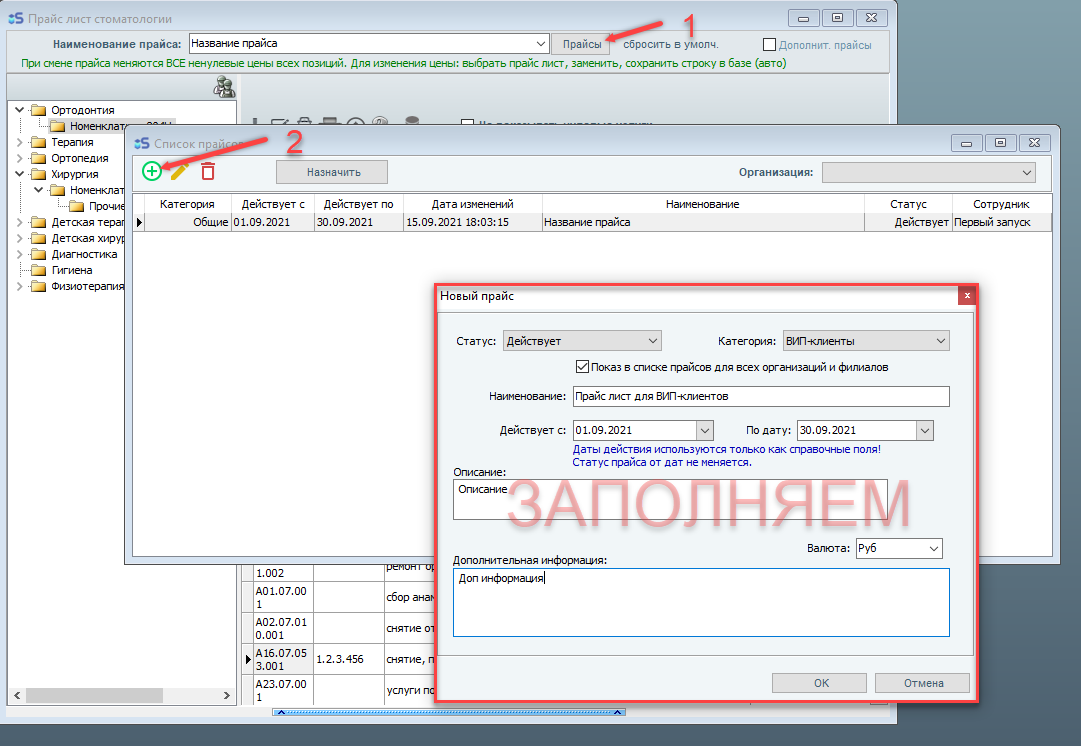Toggle the Дополнит. прайсы checkbox

click(x=769, y=44)
